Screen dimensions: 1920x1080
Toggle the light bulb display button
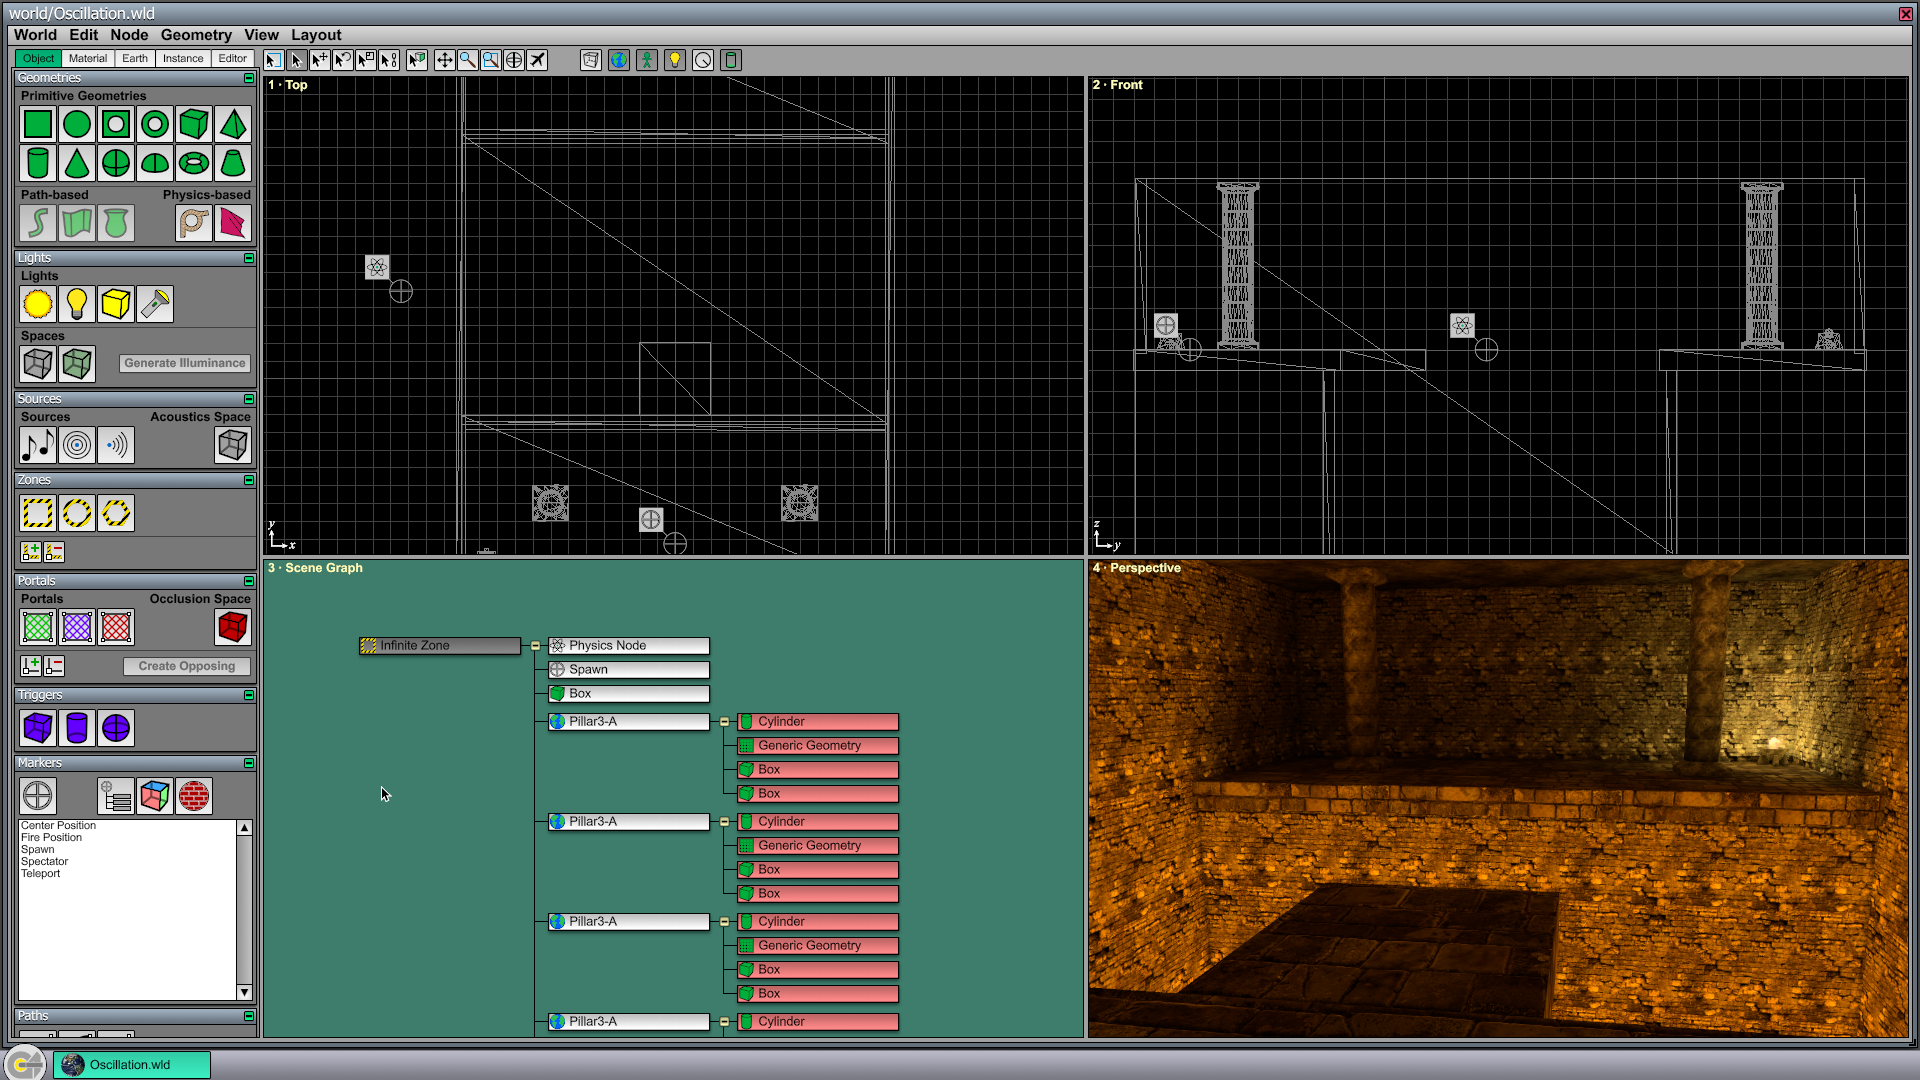click(675, 60)
